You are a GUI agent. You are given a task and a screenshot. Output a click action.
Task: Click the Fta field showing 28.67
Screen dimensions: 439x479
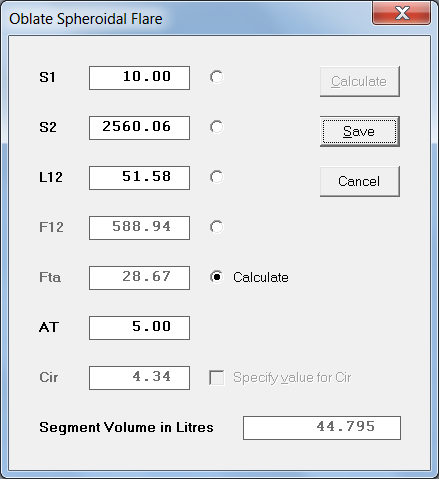[139, 278]
